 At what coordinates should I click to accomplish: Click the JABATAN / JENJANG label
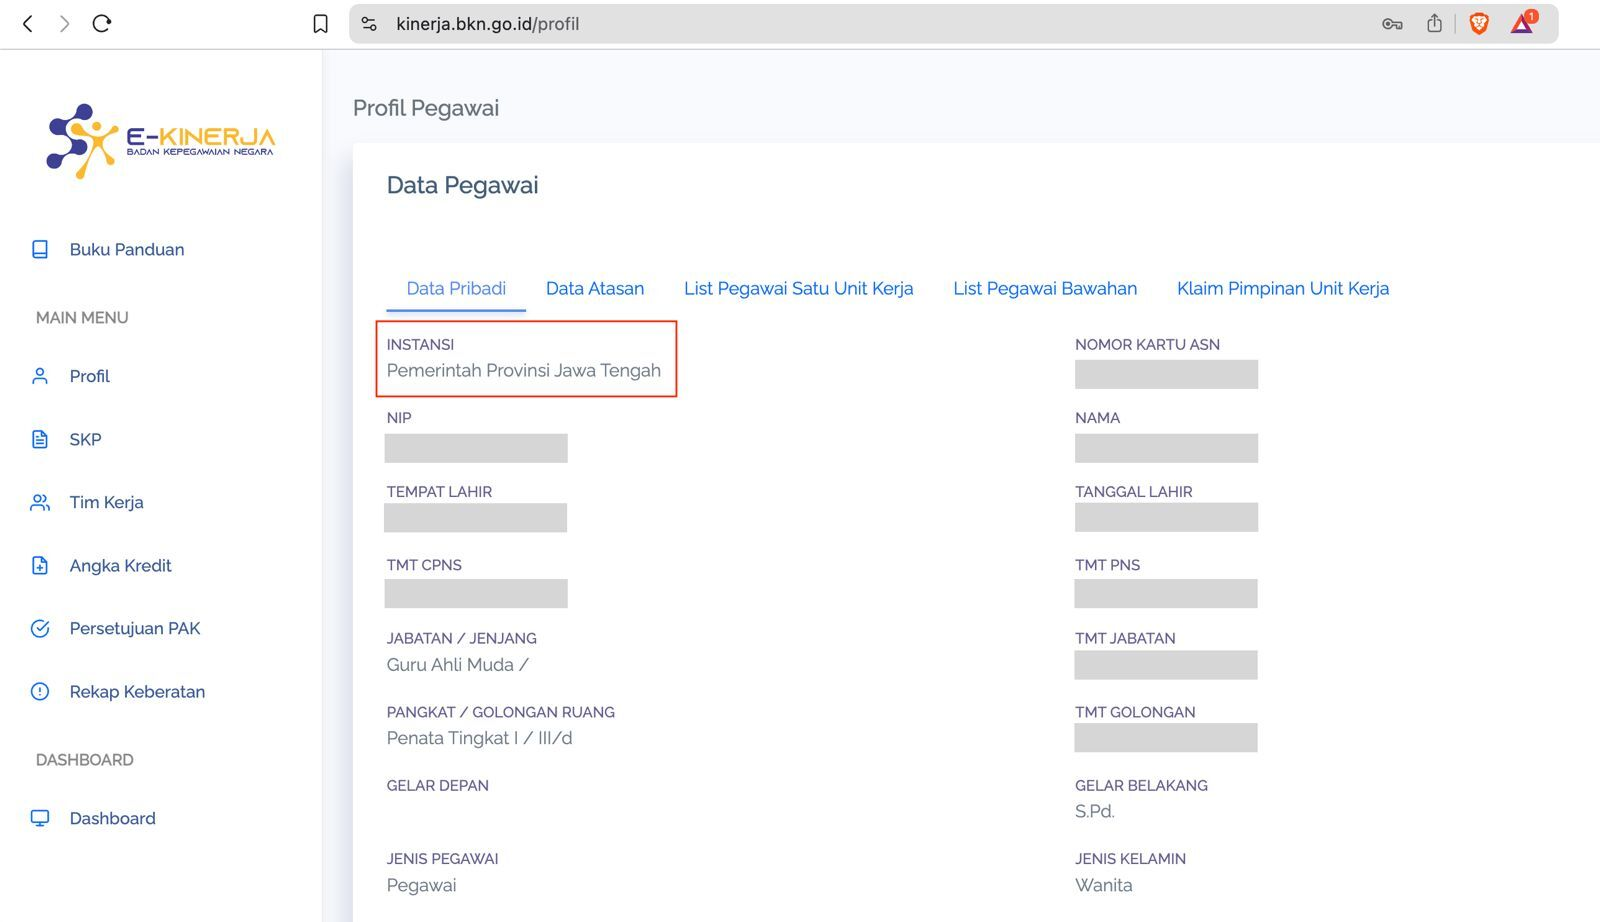[461, 638]
